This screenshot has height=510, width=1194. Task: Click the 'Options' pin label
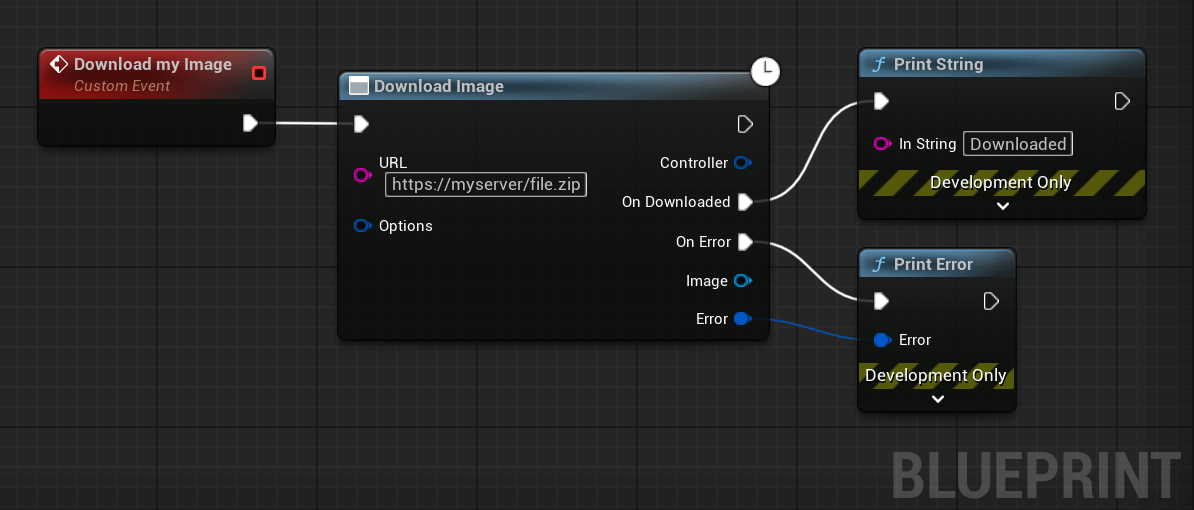[x=406, y=226]
